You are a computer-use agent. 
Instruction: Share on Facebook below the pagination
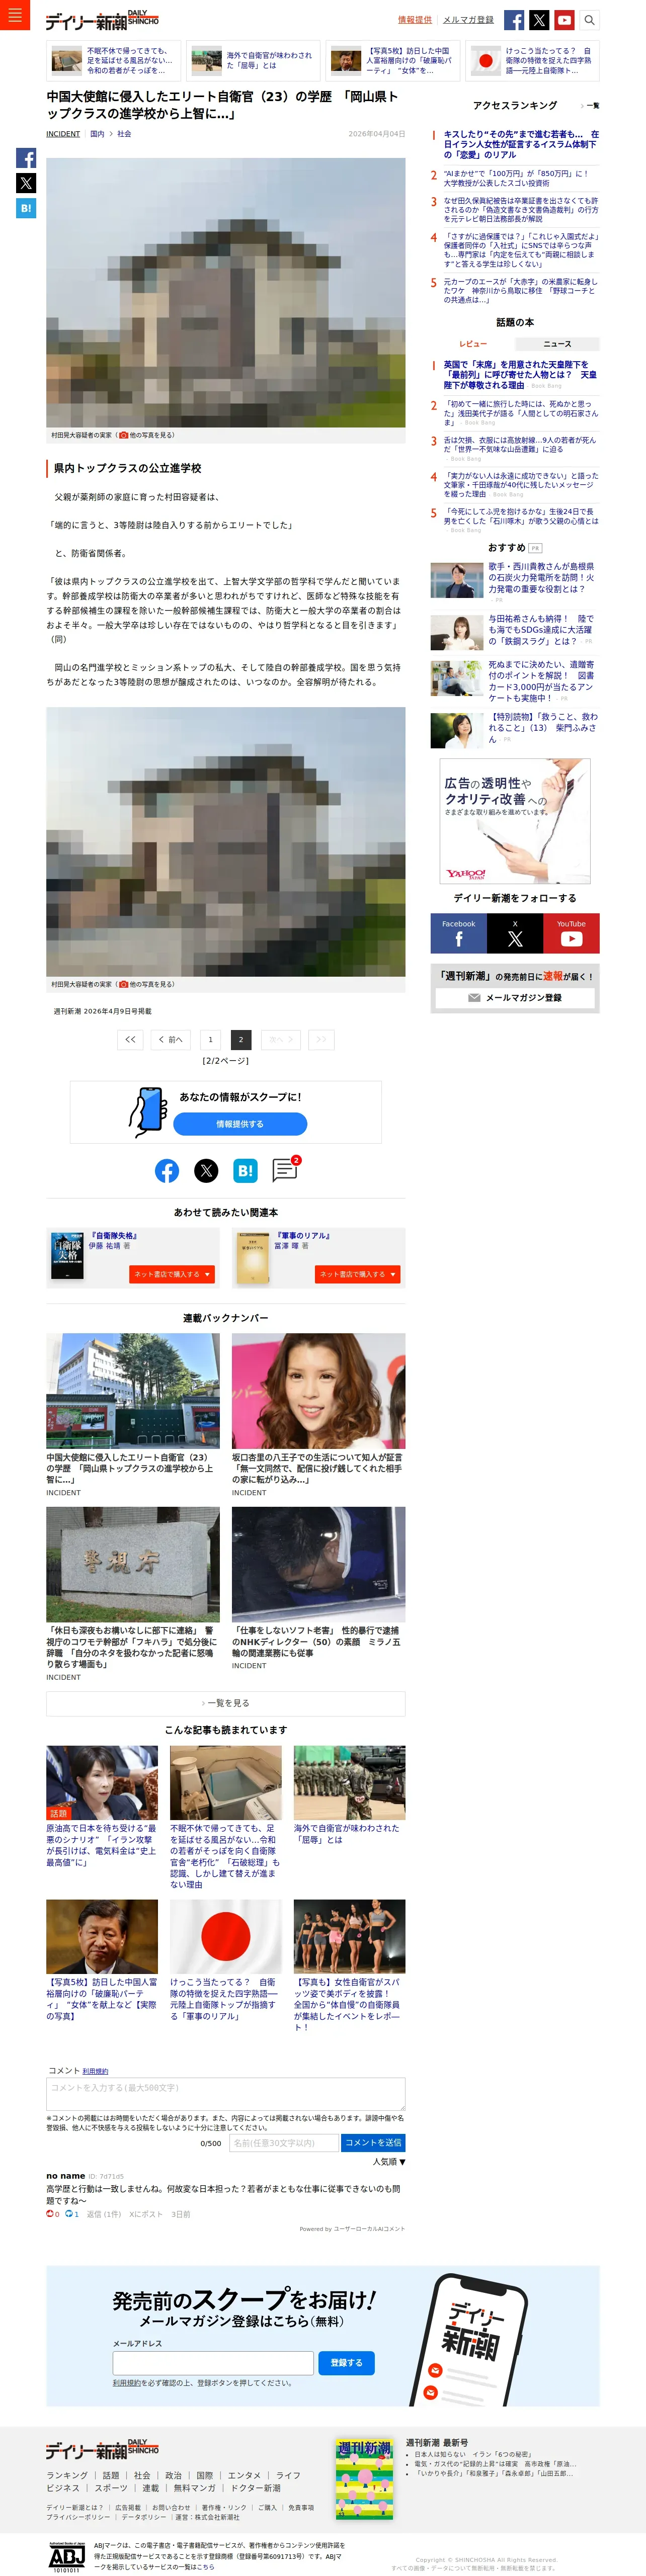(167, 1170)
